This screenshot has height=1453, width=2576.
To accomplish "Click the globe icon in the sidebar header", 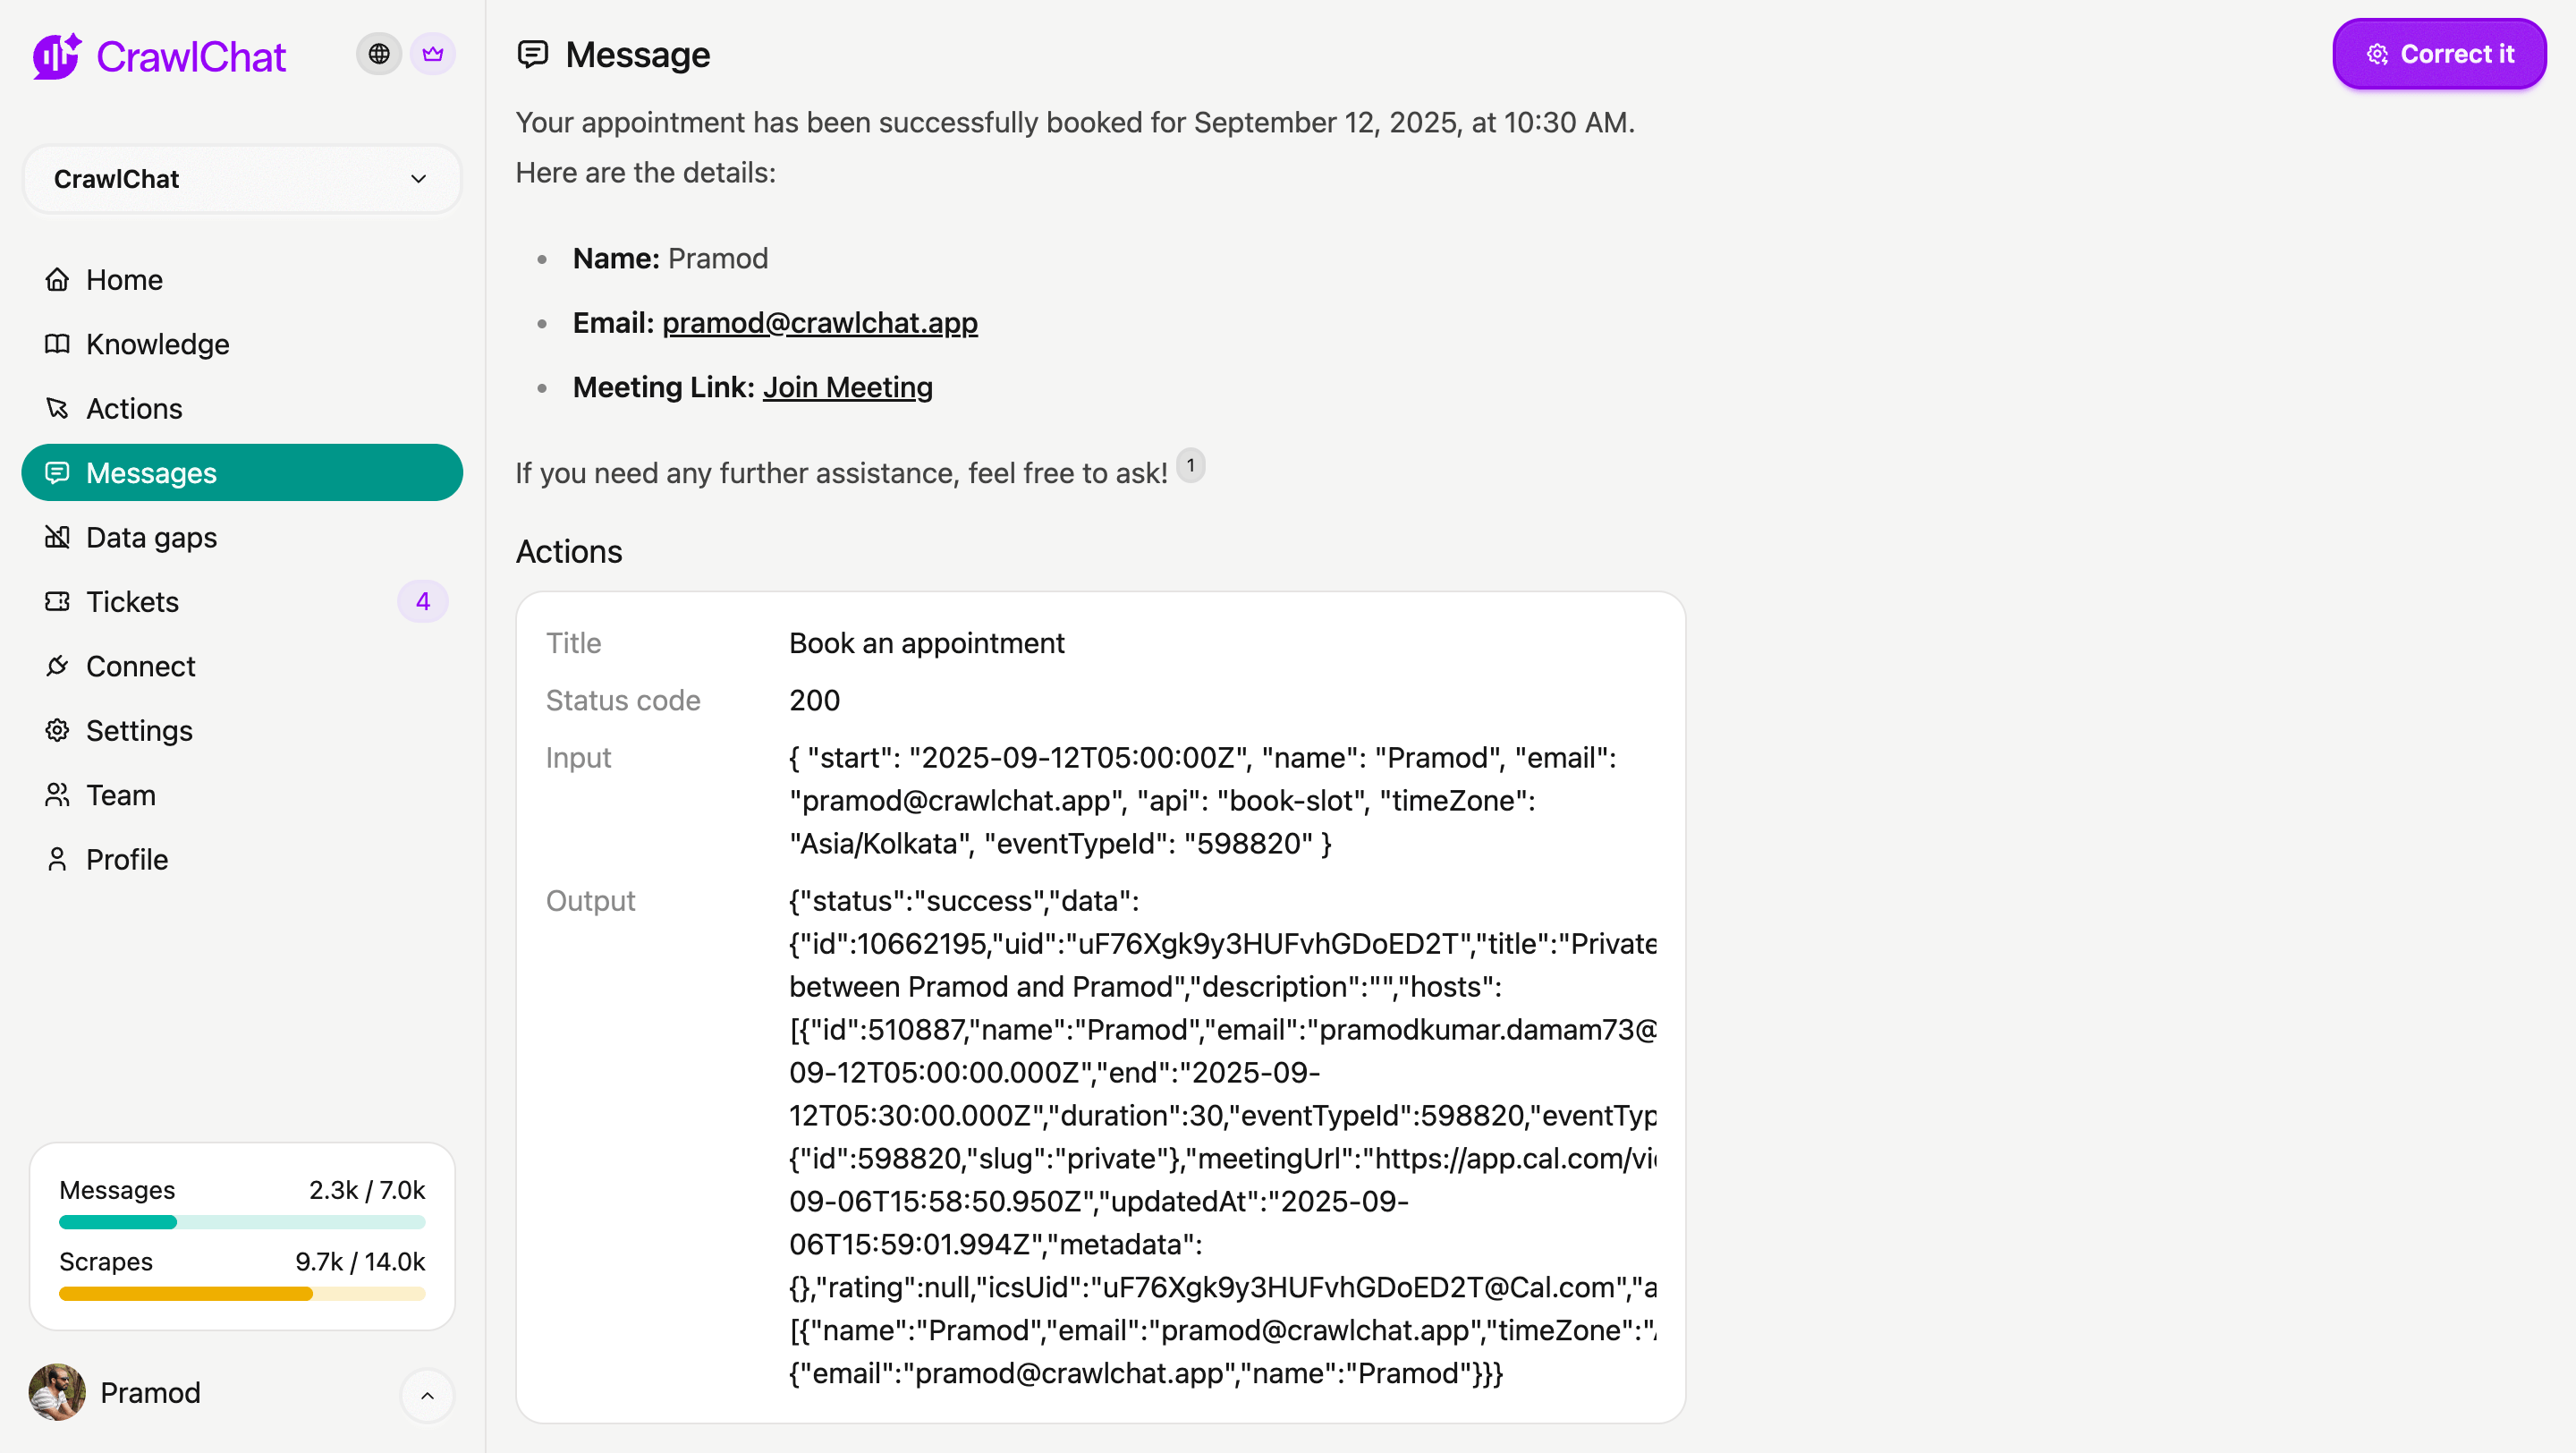I will point(379,54).
